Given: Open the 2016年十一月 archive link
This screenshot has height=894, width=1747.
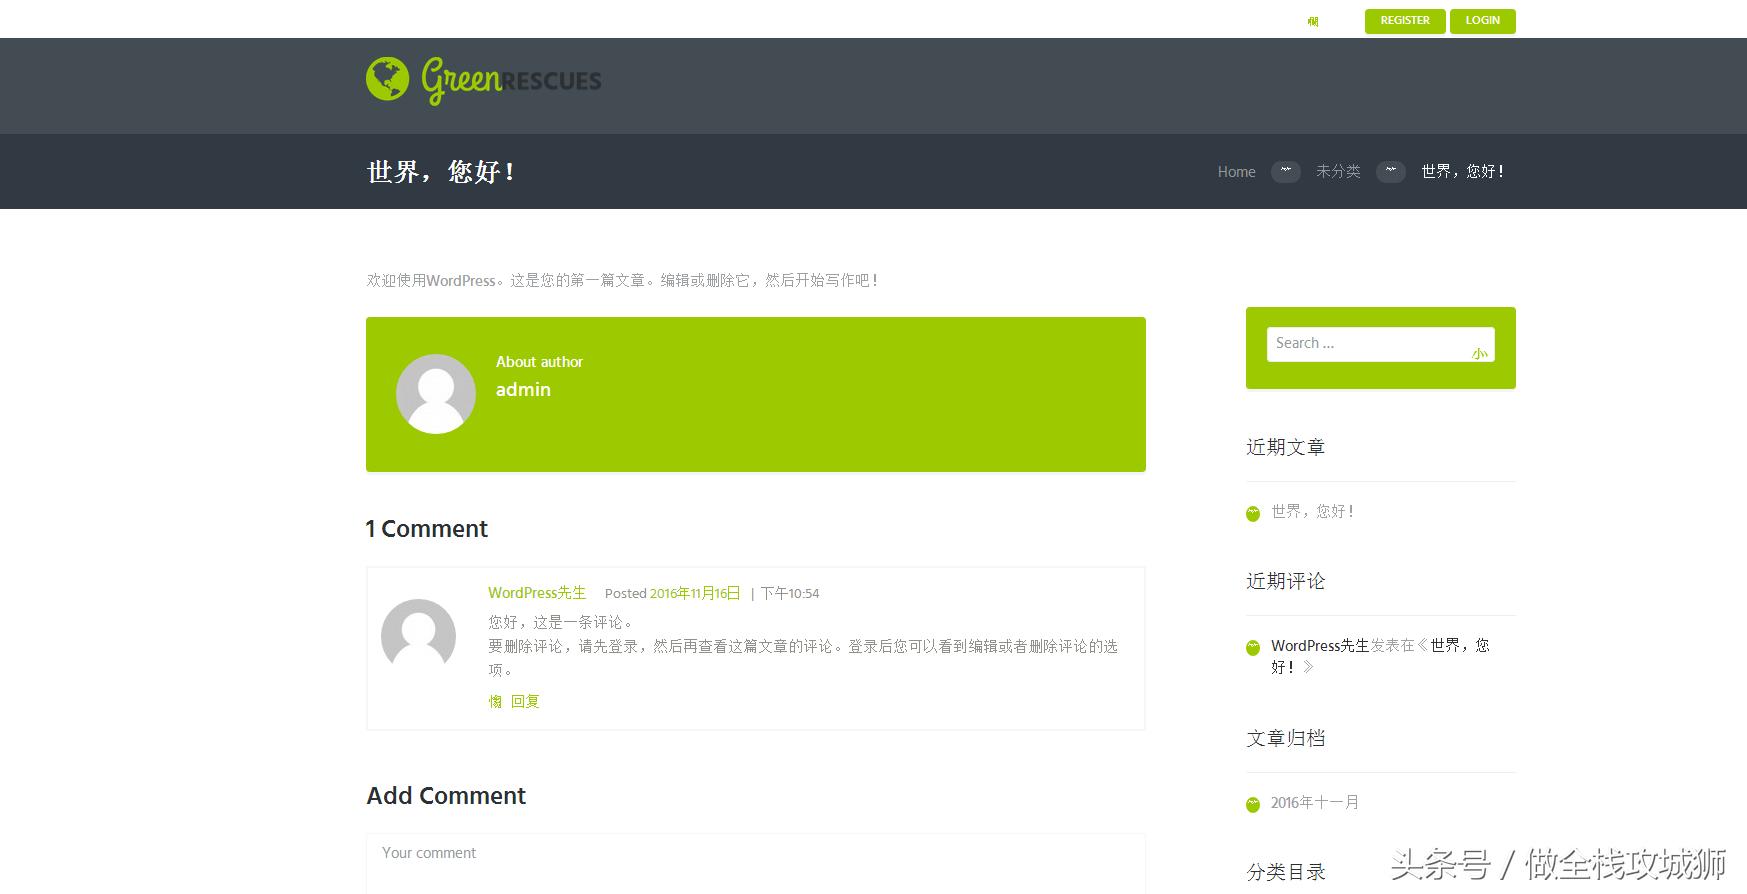Looking at the screenshot, I should click(1314, 802).
